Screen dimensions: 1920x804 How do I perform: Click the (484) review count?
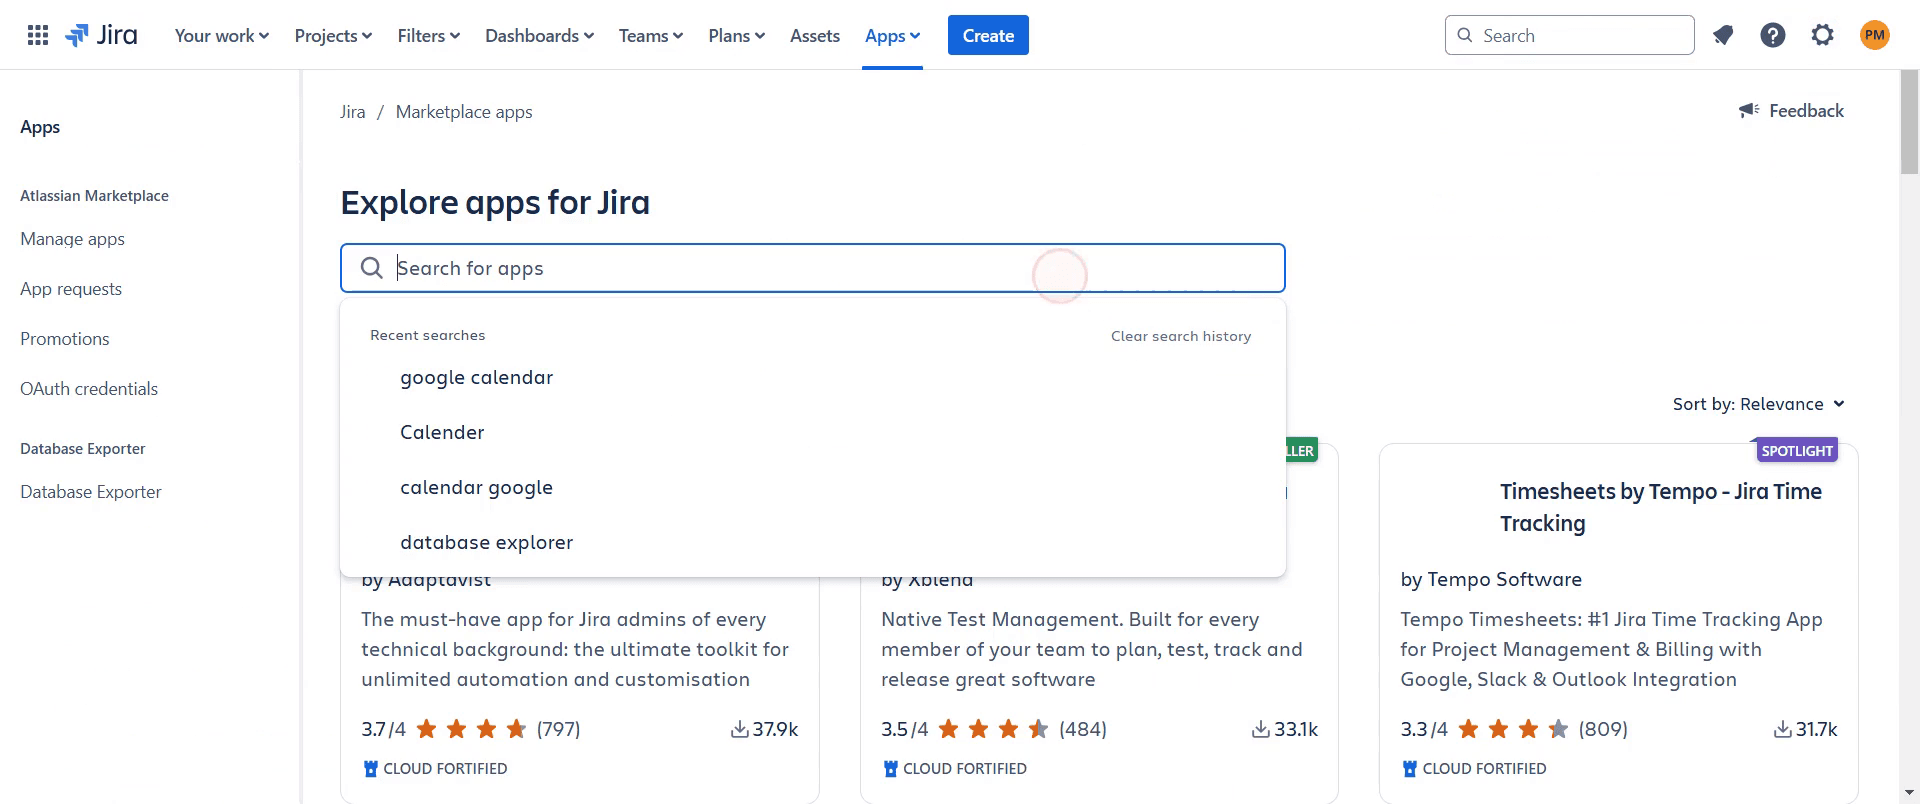[1083, 730]
